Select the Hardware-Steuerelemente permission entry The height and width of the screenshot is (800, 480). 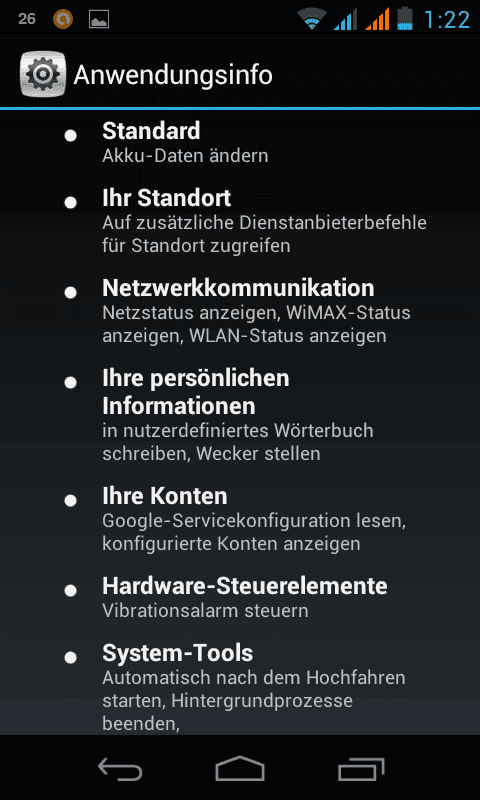click(x=240, y=597)
